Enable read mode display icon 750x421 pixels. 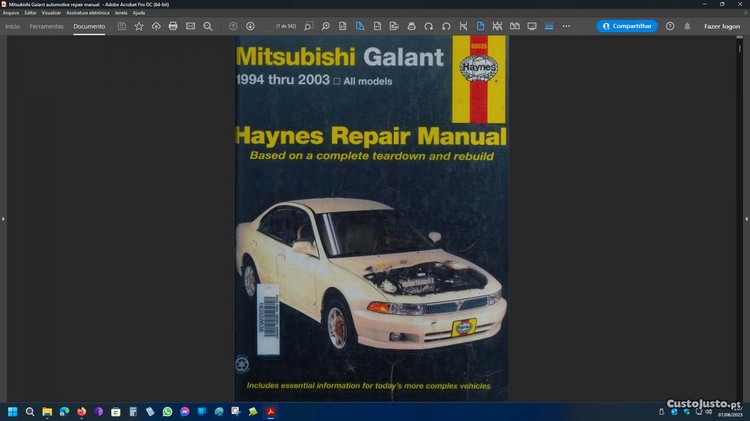click(x=532, y=26)
